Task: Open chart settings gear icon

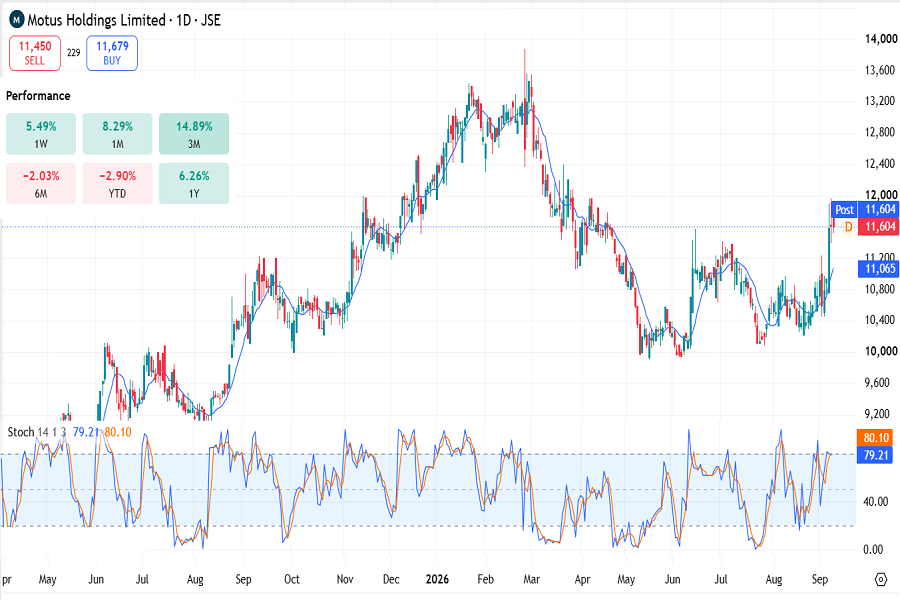Action: 880,579
